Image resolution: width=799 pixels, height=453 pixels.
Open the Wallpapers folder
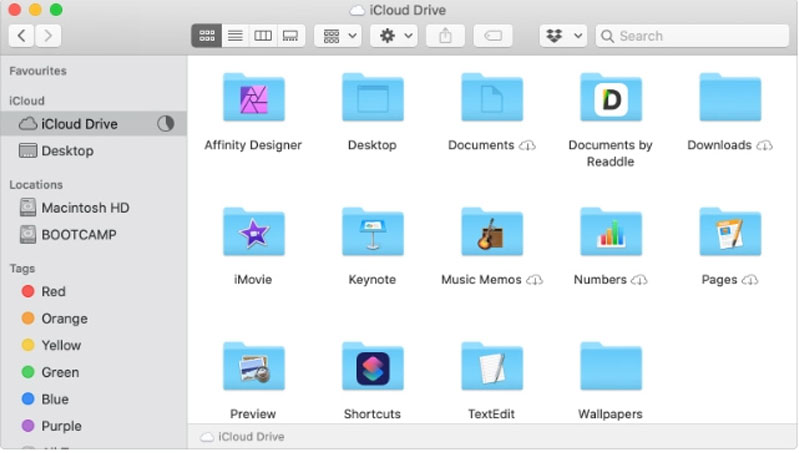pyautogui.click(x=610, y=367)
